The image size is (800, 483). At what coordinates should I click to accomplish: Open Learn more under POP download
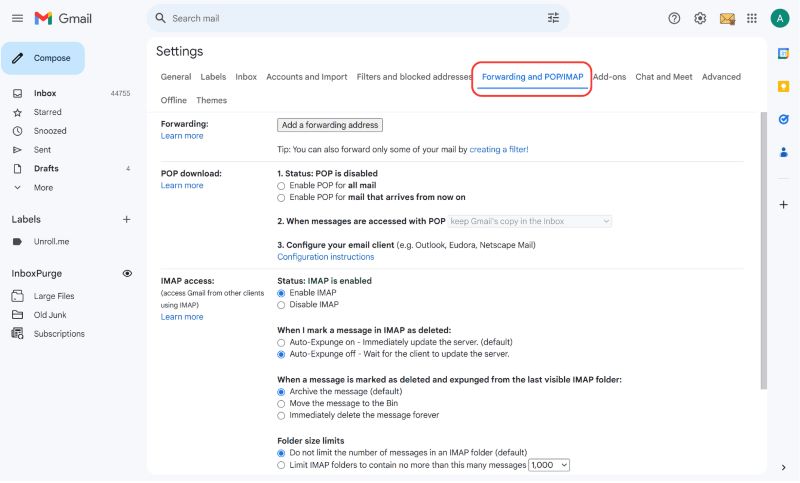point(182,186)
